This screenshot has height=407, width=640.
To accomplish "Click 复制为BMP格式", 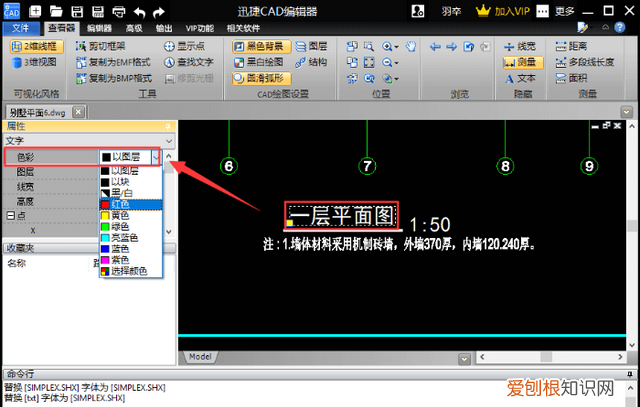I will (x=114, y=78).
